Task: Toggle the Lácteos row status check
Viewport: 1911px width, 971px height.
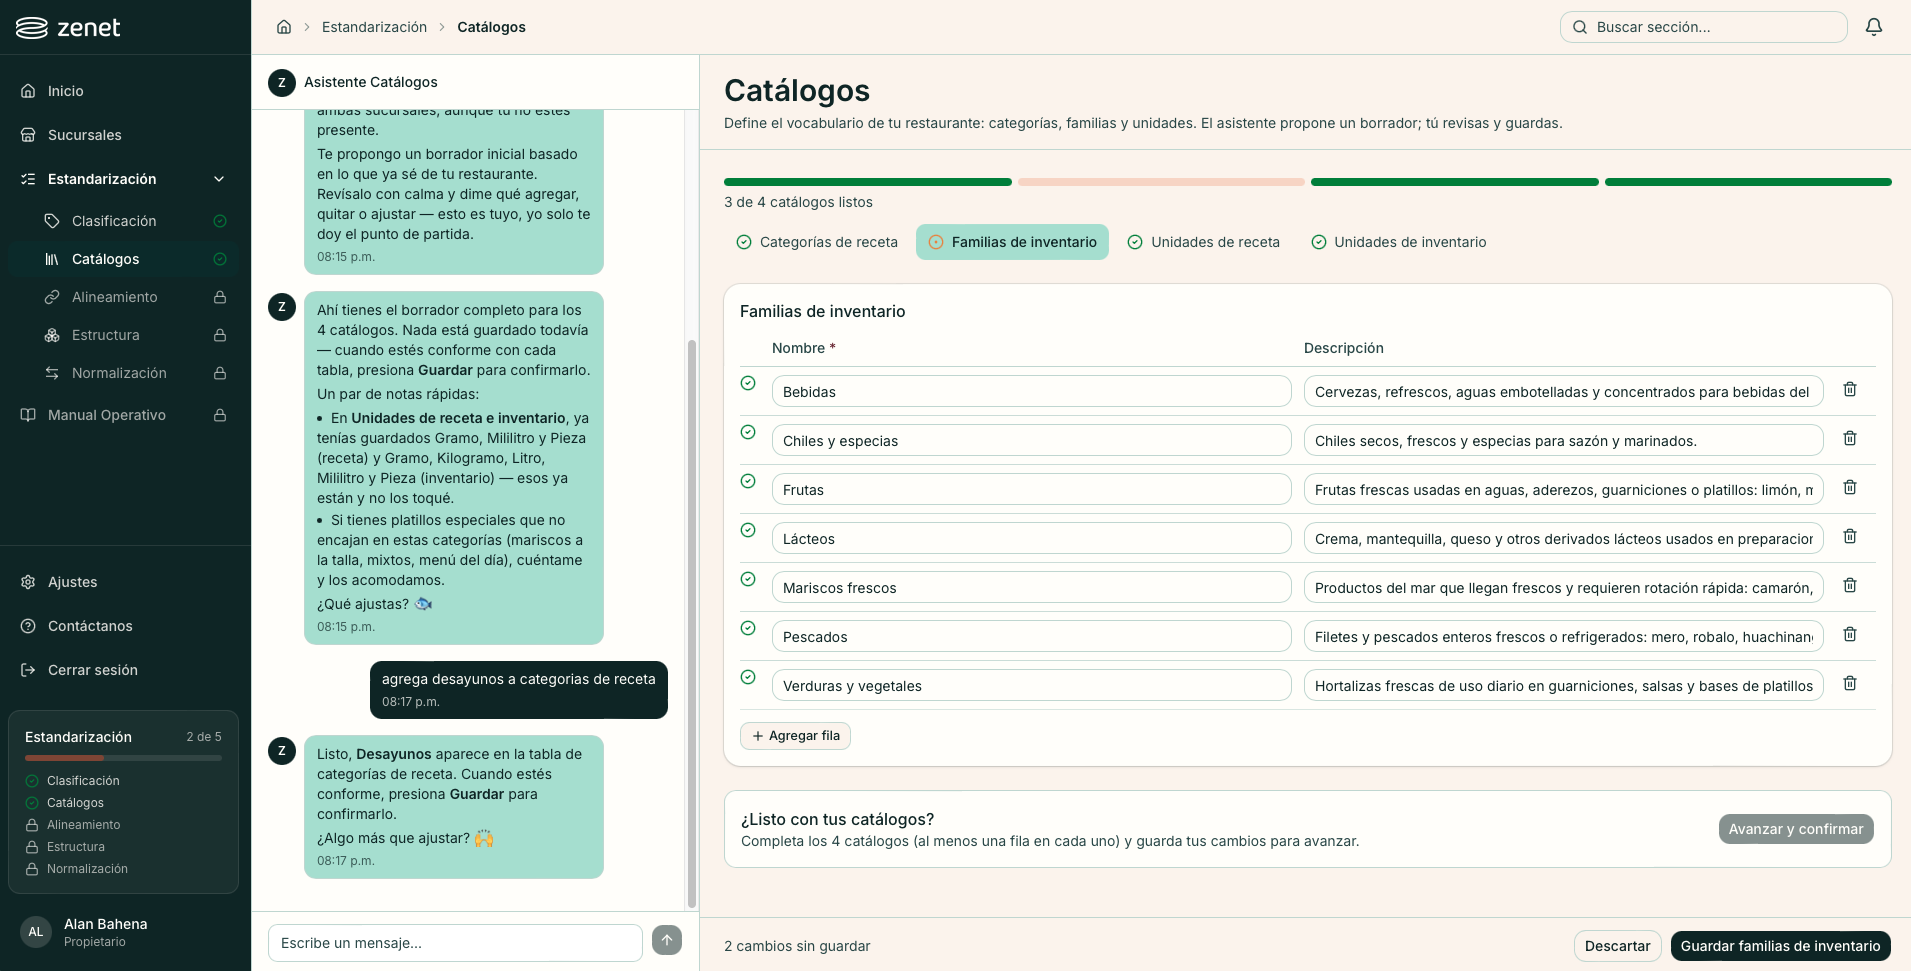Action: [748, 530]
